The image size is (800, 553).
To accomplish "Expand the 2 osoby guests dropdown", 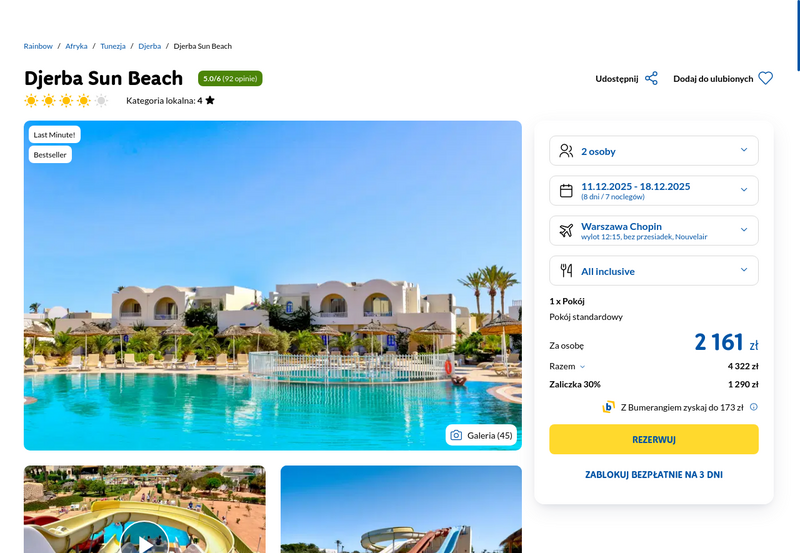I will pos(654,151).
